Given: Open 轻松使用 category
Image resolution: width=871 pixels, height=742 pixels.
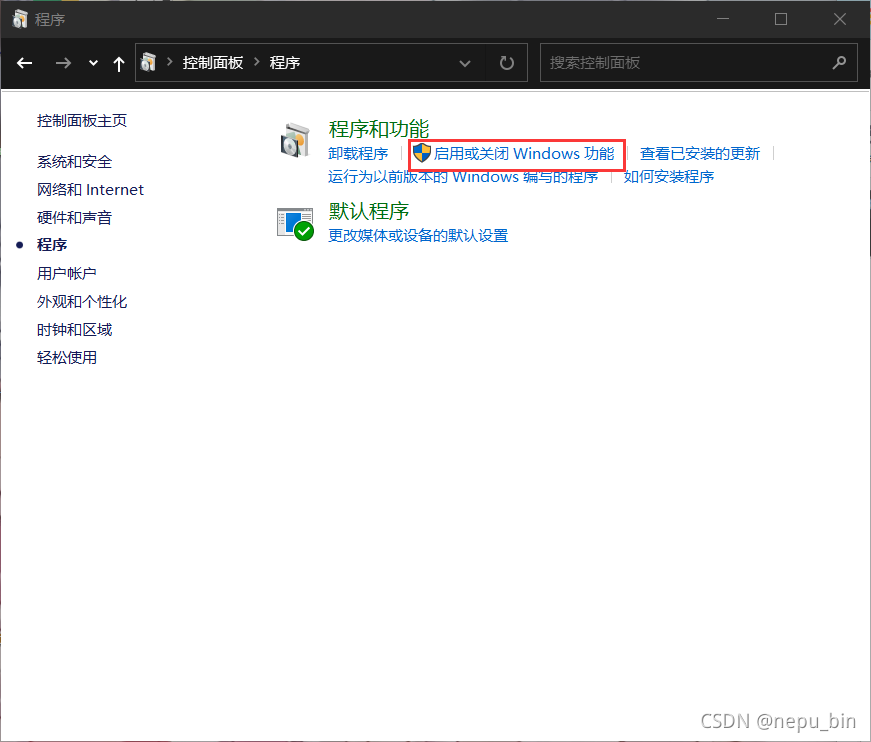Looking at the screenshot, I should coord(67,358).
